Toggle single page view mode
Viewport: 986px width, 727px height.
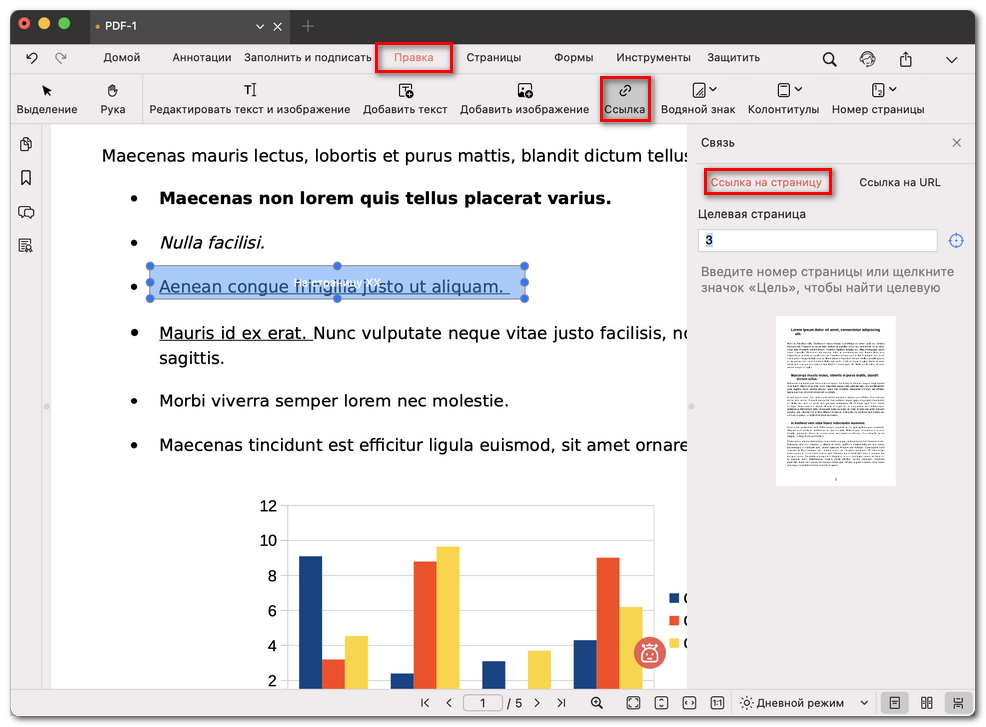point(895,703)
